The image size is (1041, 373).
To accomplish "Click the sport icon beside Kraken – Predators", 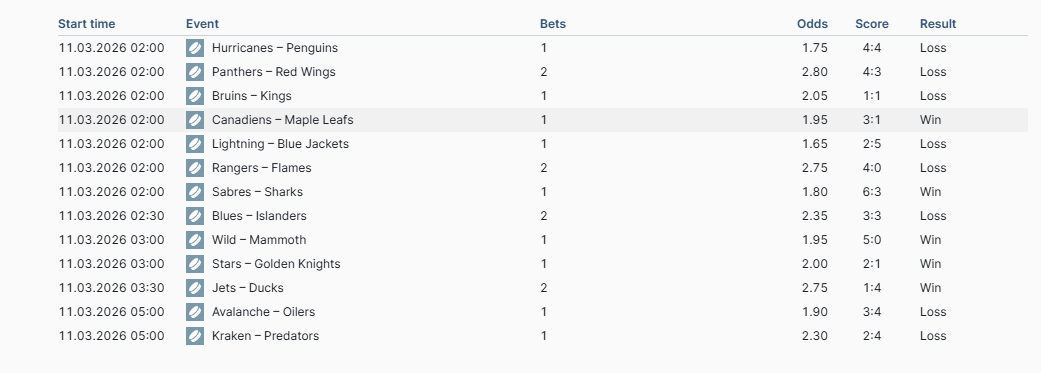I will 195,336.
